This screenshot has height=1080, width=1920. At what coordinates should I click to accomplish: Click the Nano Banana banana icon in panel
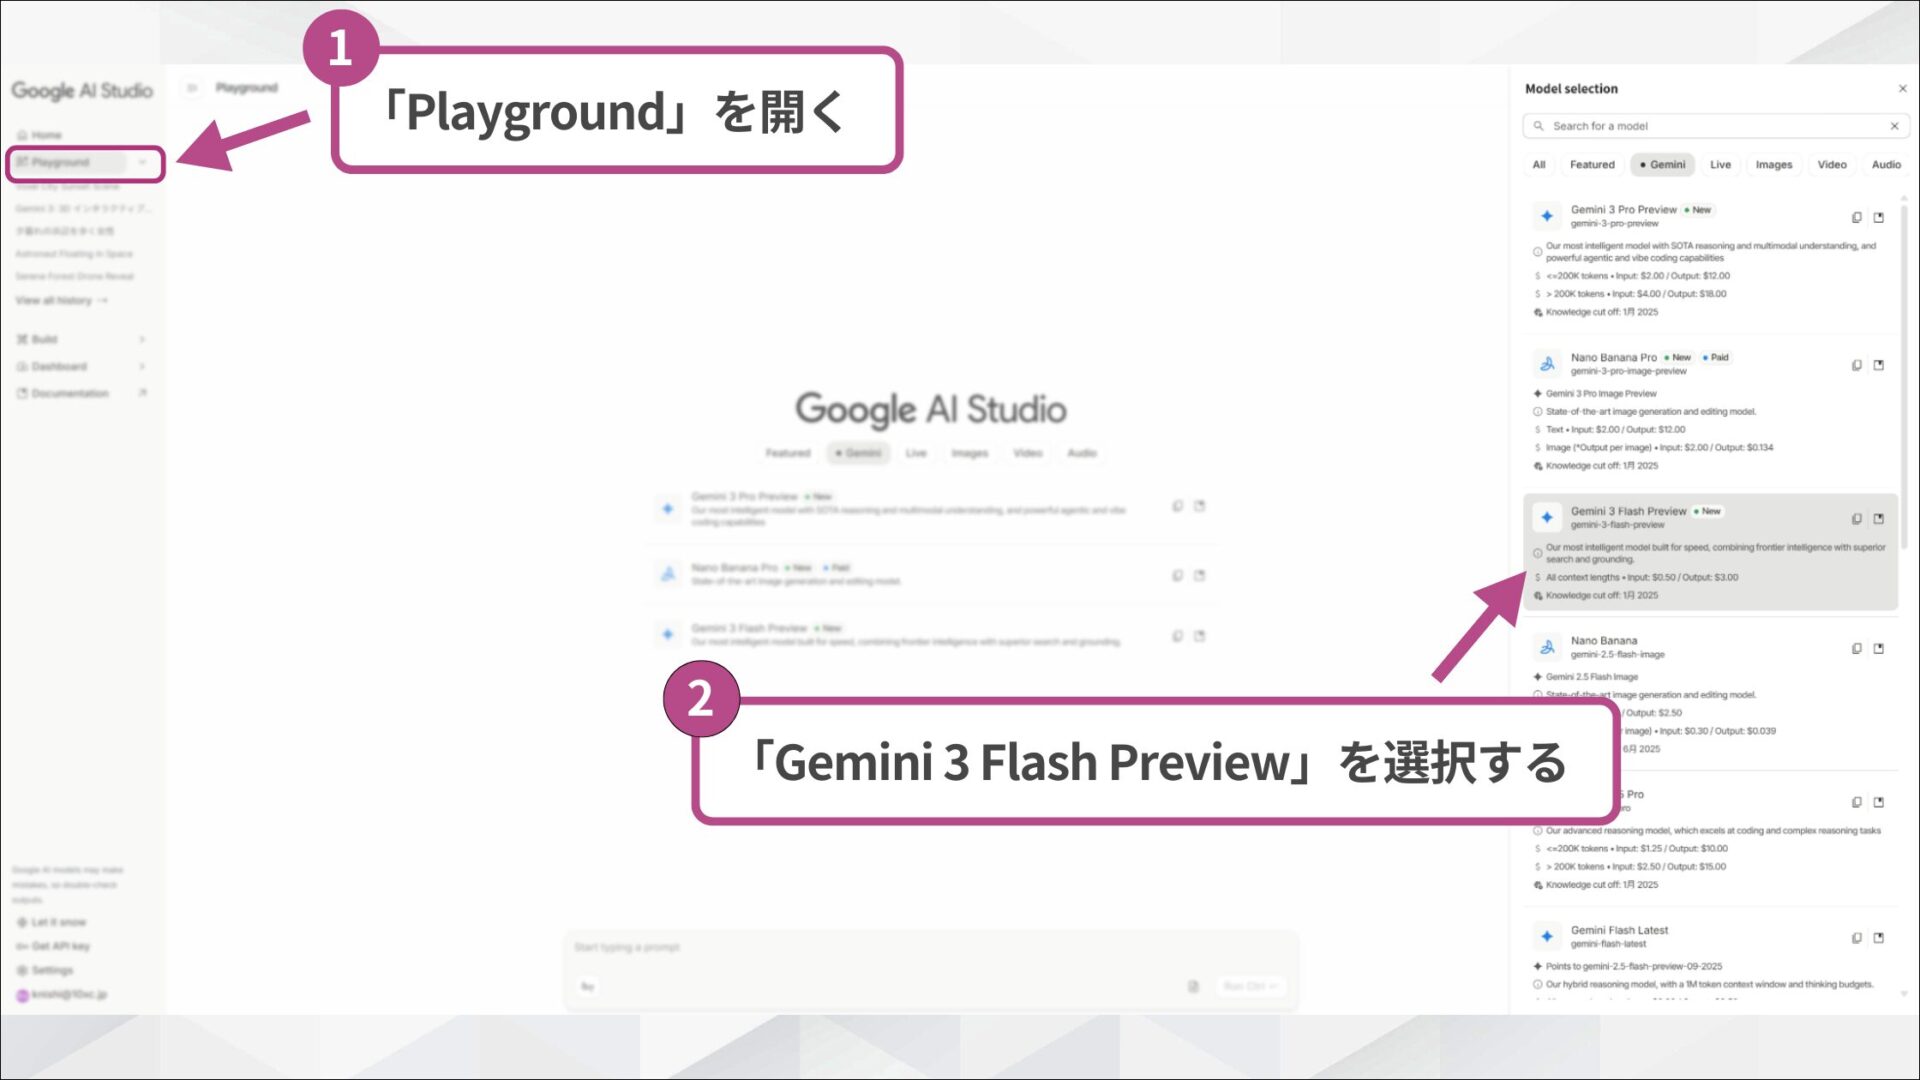pyautogui.click(x=1547, y=647)
